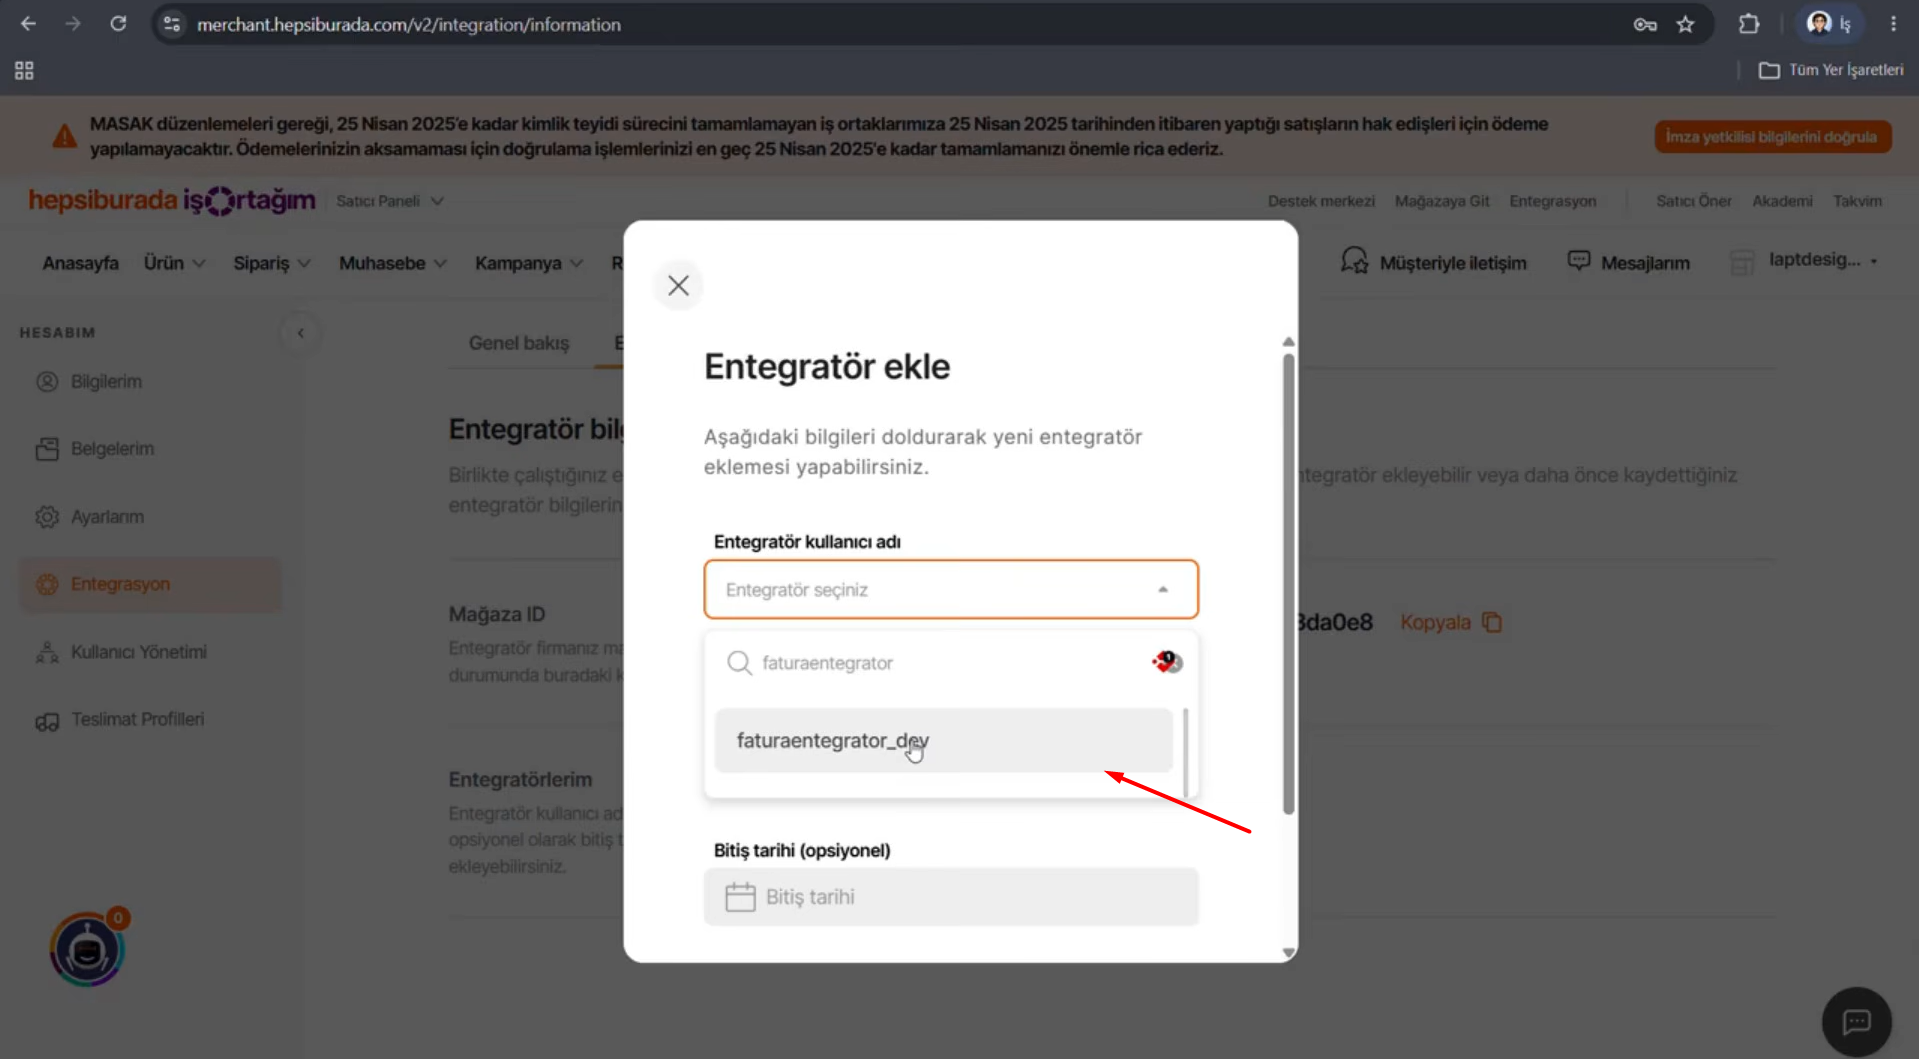Expand the Sipariş menu

click(271, 263)
